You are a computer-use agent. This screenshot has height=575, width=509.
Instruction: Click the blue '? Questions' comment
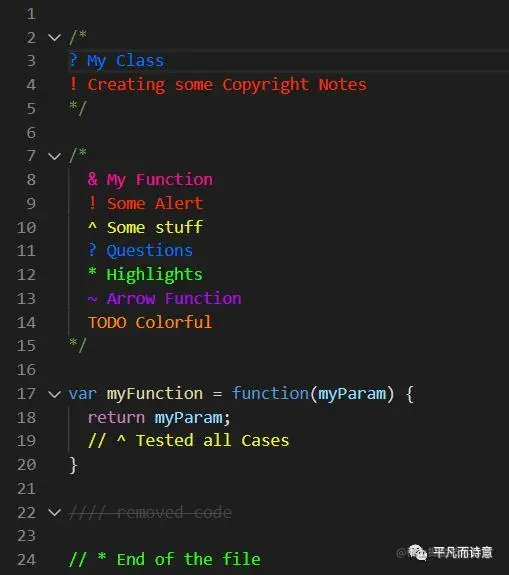click(140, 251)
